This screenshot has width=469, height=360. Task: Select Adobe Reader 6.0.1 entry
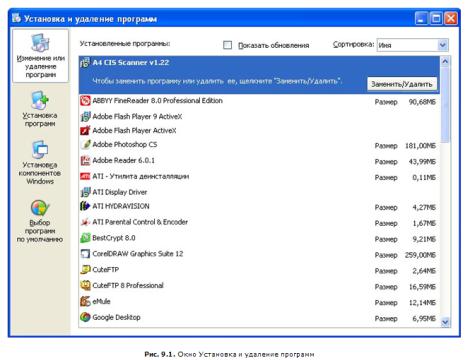click(259, 161)
